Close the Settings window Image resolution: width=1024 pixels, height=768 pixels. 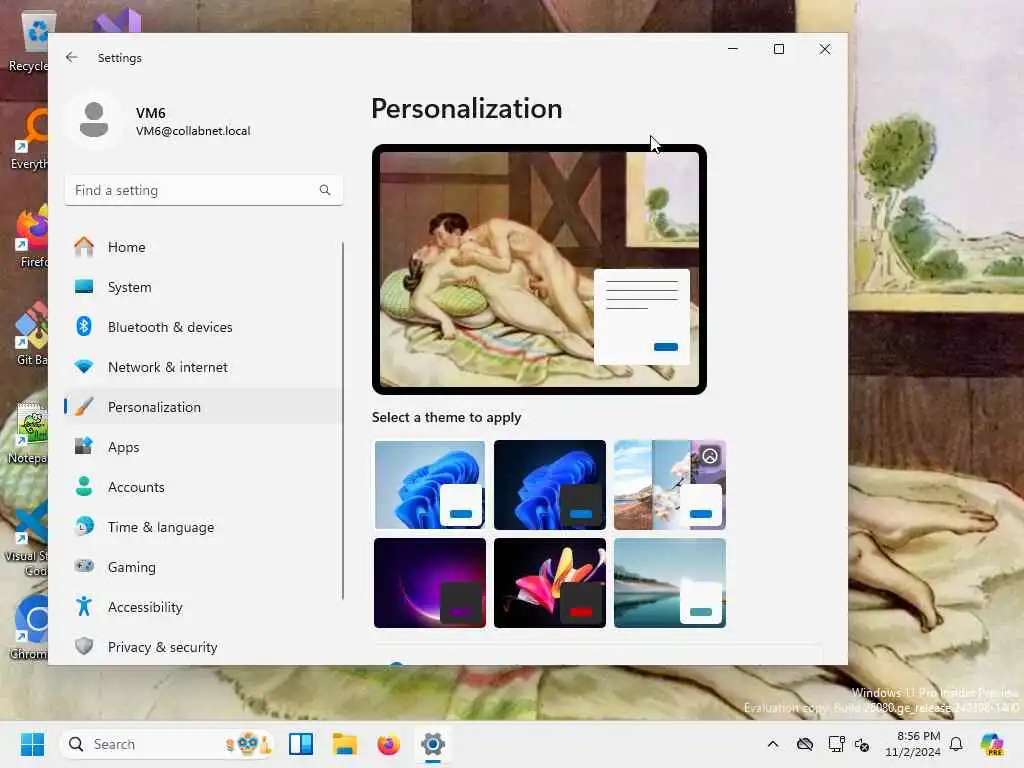pyautogui.click(x=825, y=49)
